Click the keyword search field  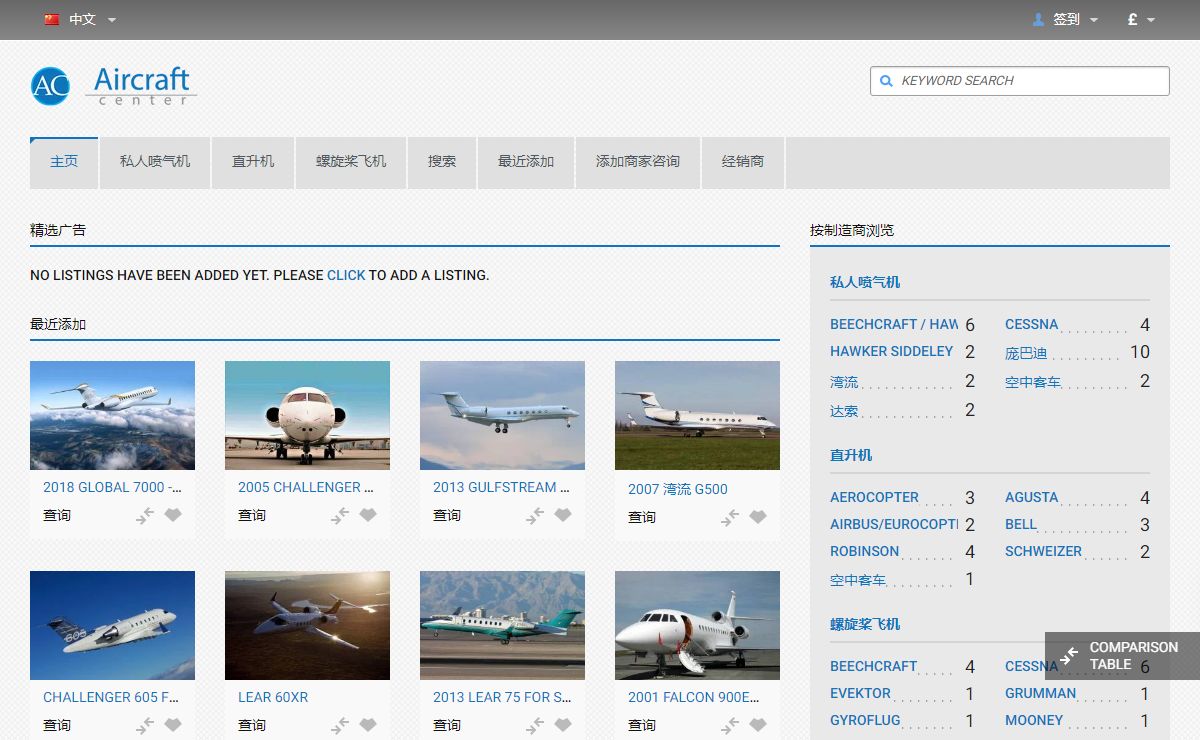(1020, 81)
